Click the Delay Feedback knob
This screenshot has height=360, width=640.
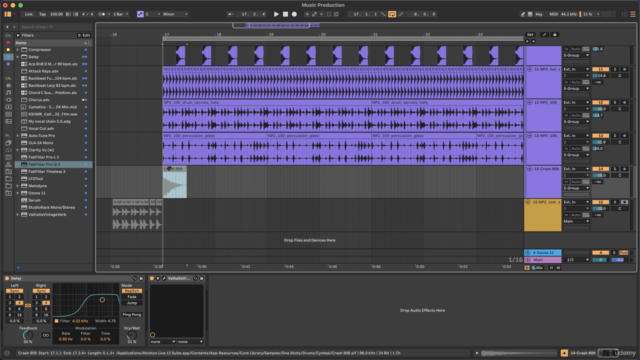point(28,335)
